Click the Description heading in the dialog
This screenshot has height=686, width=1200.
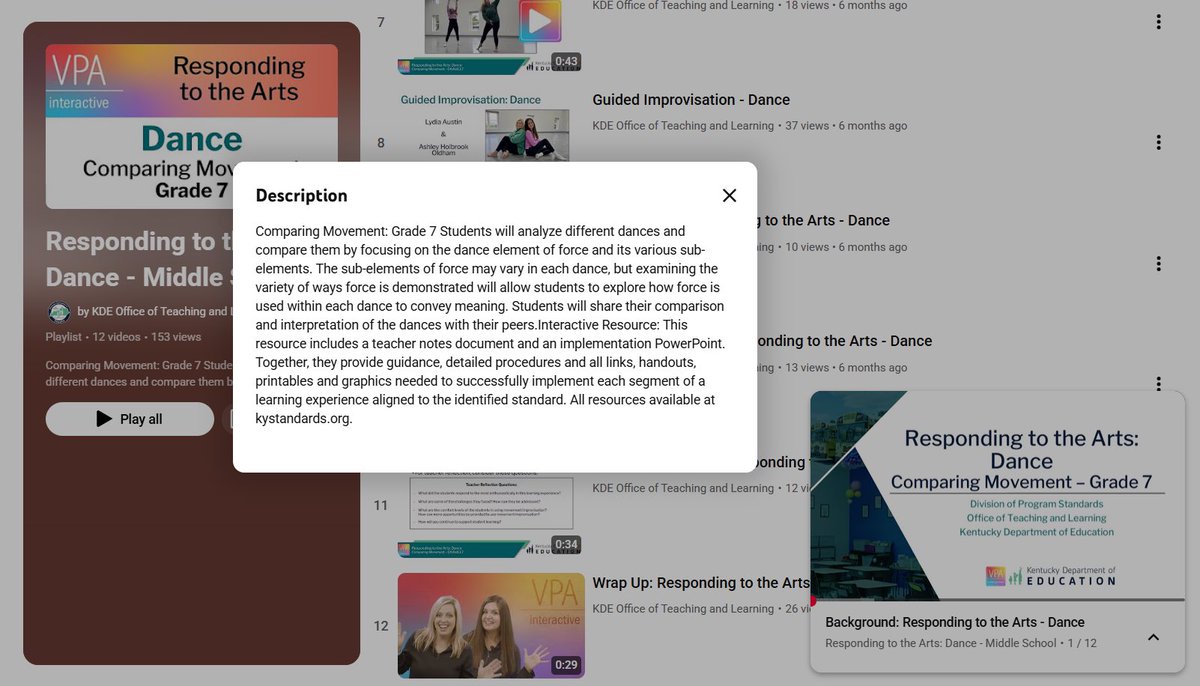(301, 196)
